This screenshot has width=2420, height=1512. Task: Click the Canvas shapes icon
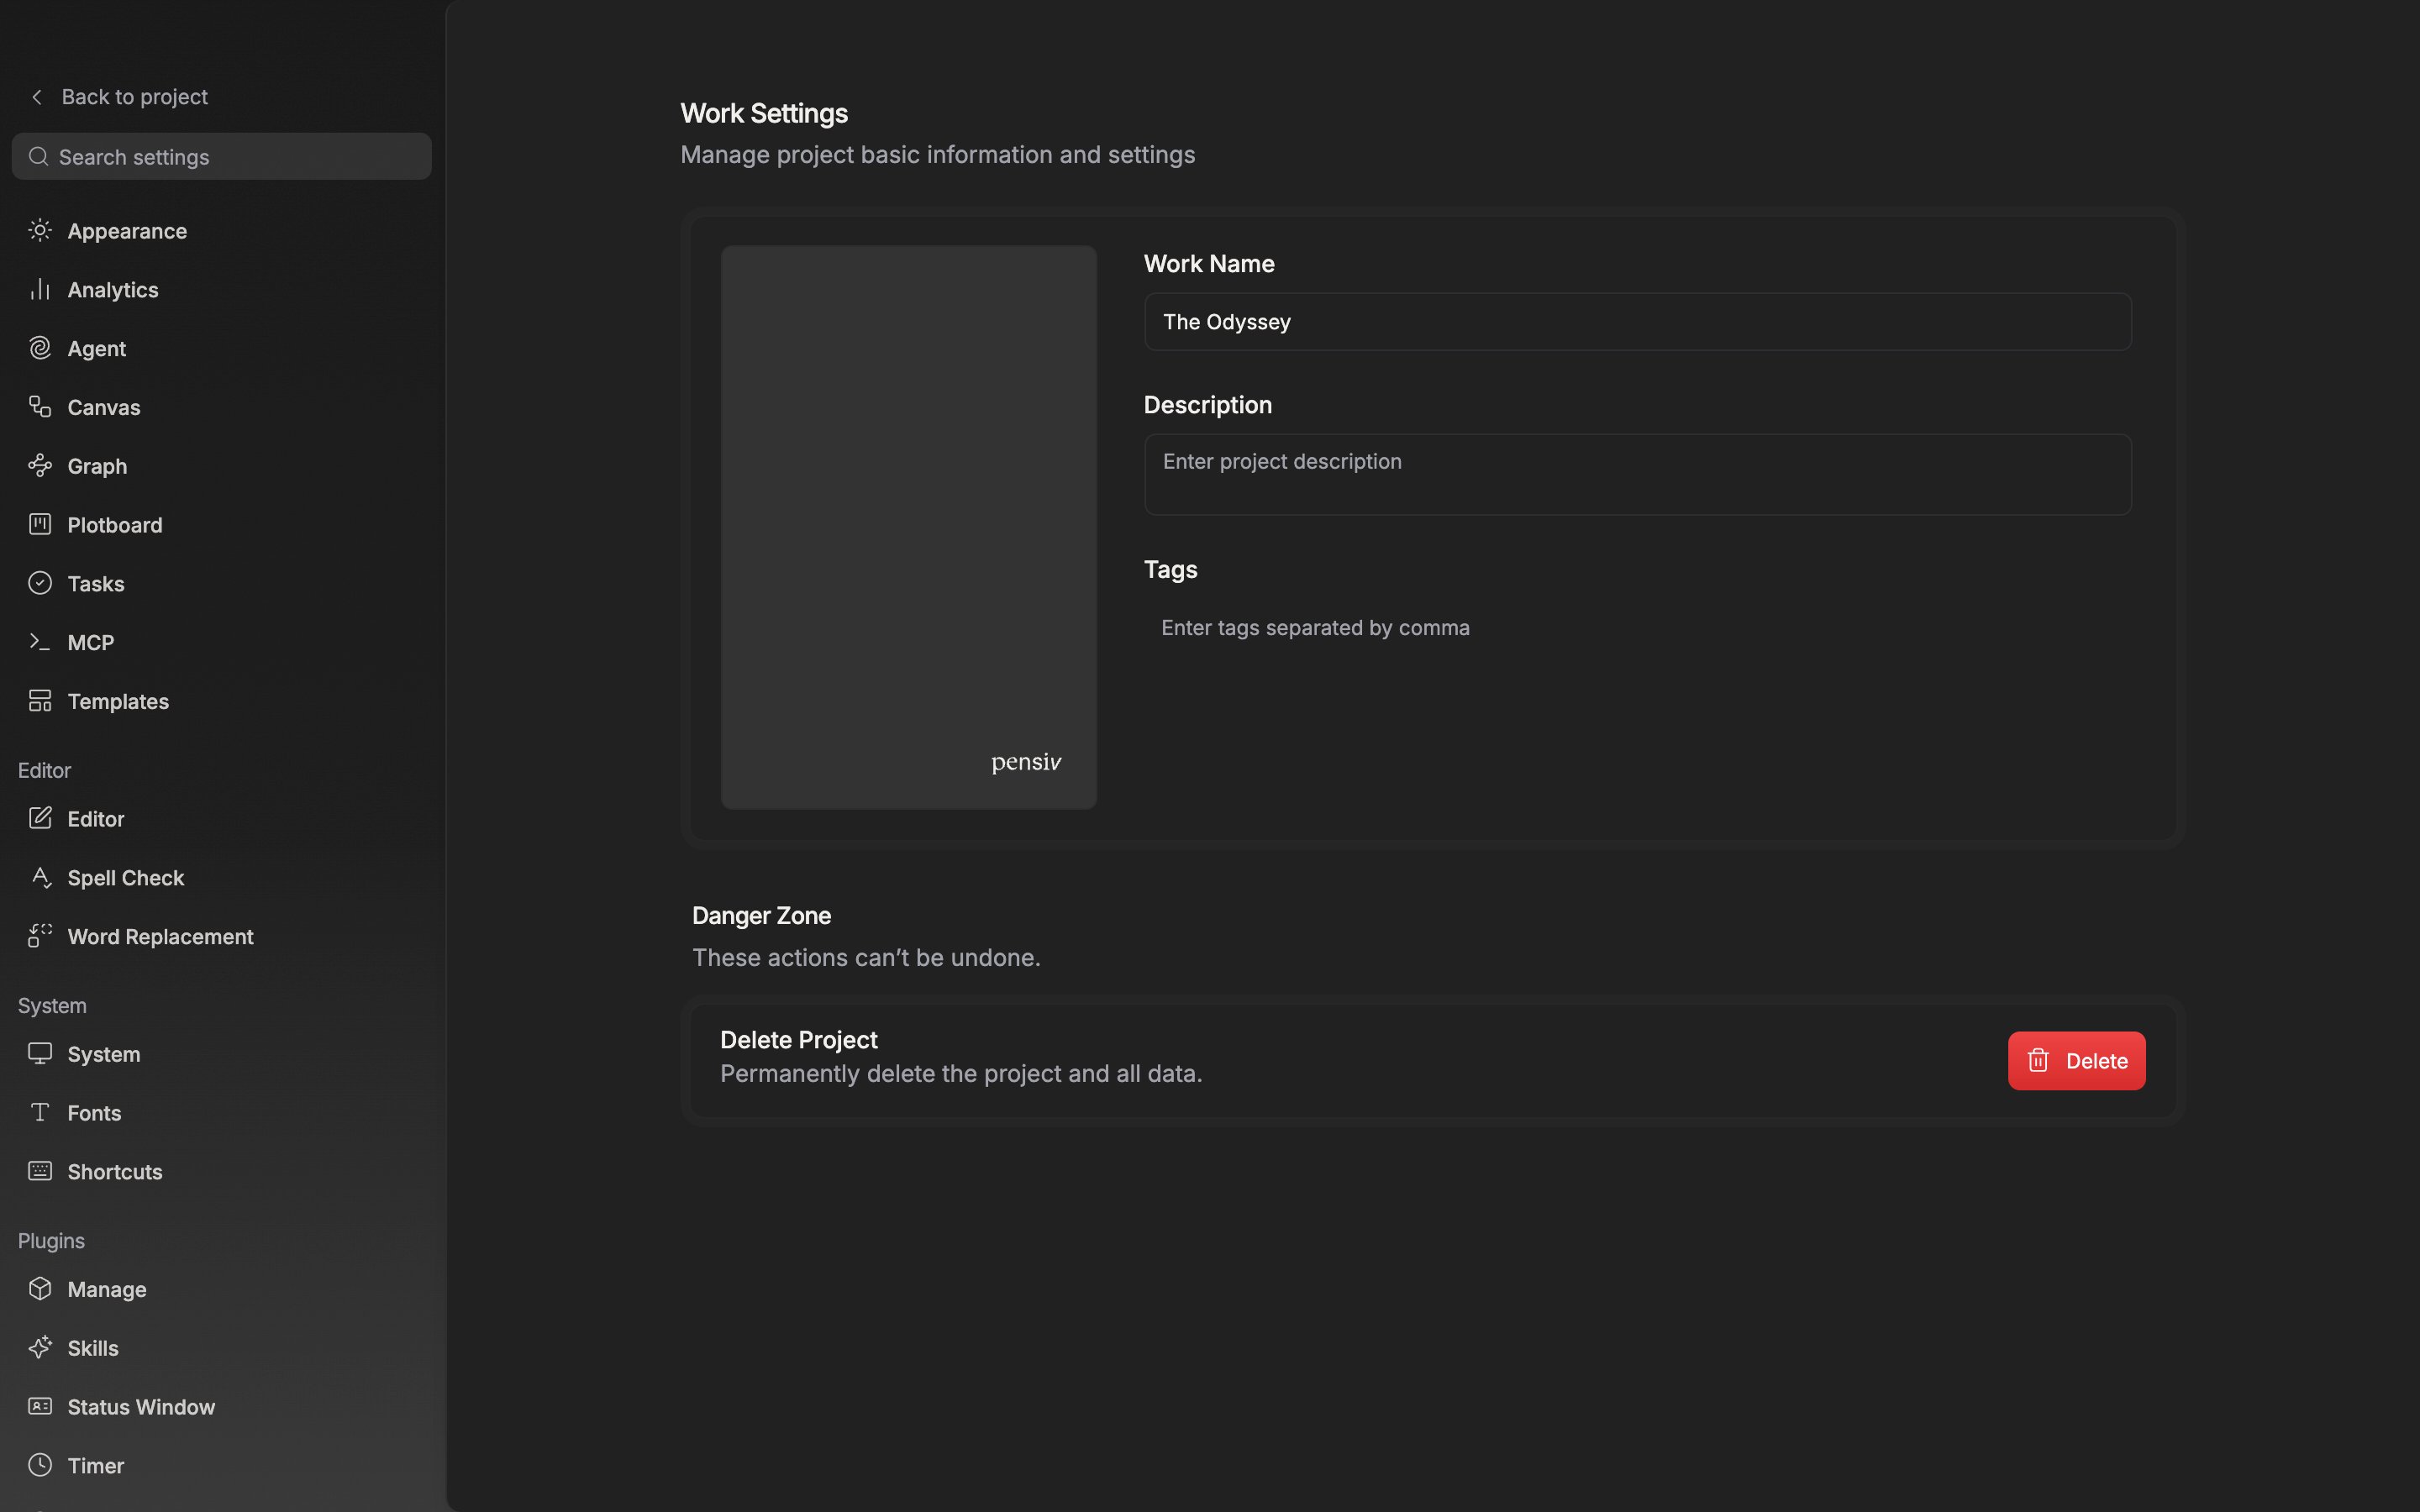[40, 407]
